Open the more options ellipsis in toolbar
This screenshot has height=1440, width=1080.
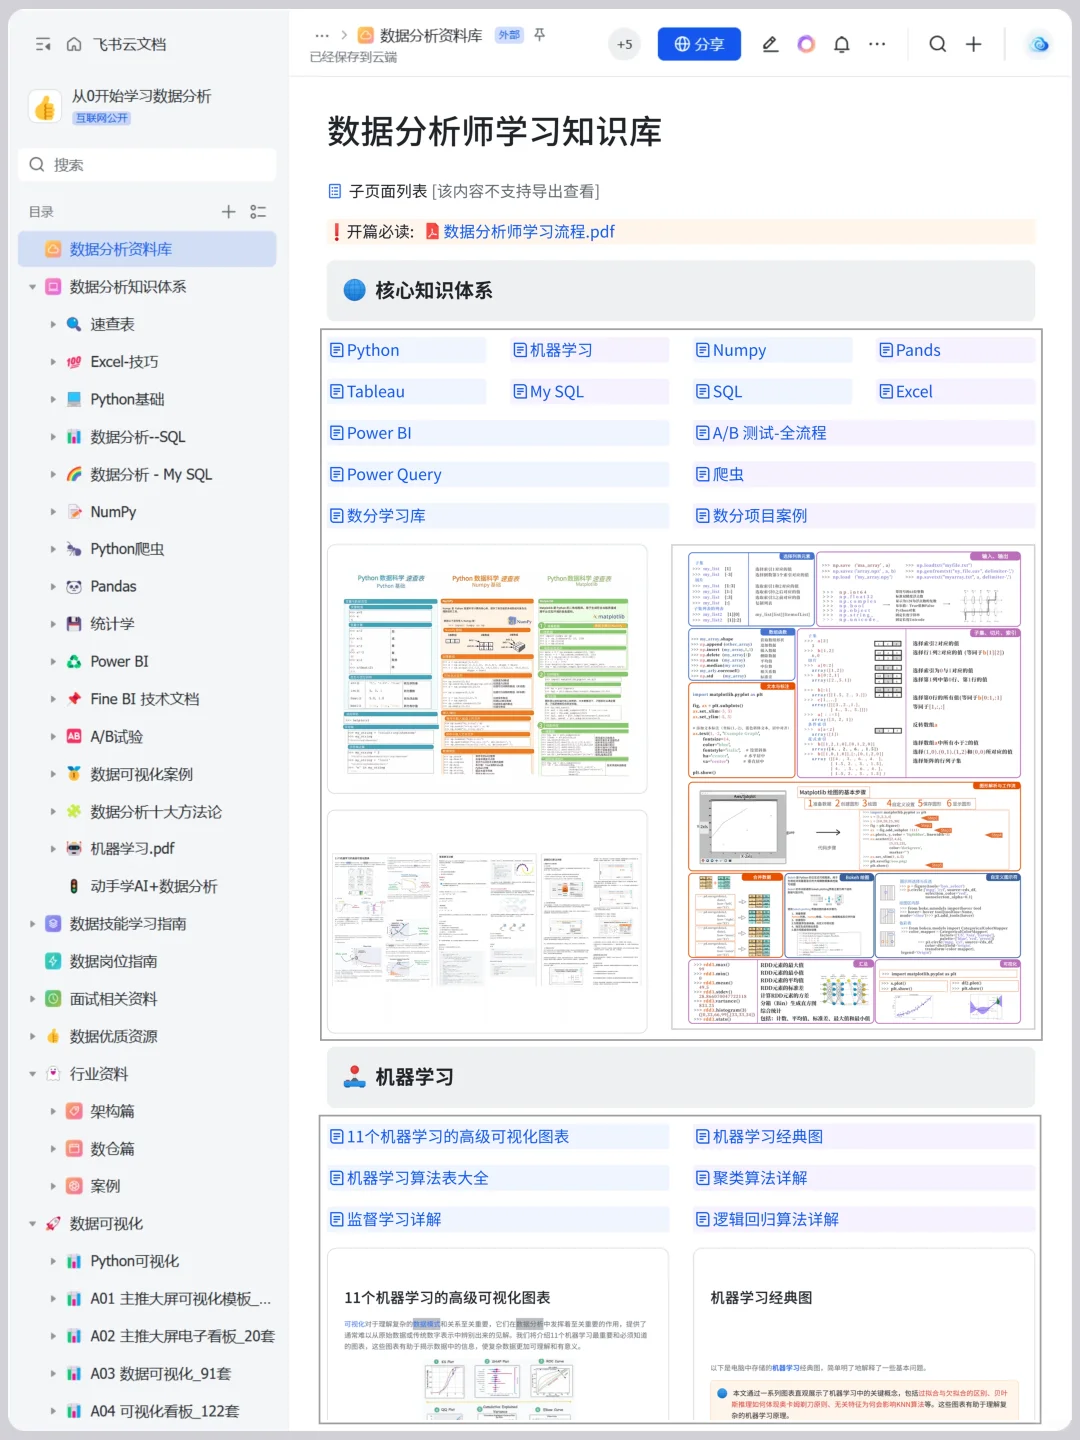[877, 44]
